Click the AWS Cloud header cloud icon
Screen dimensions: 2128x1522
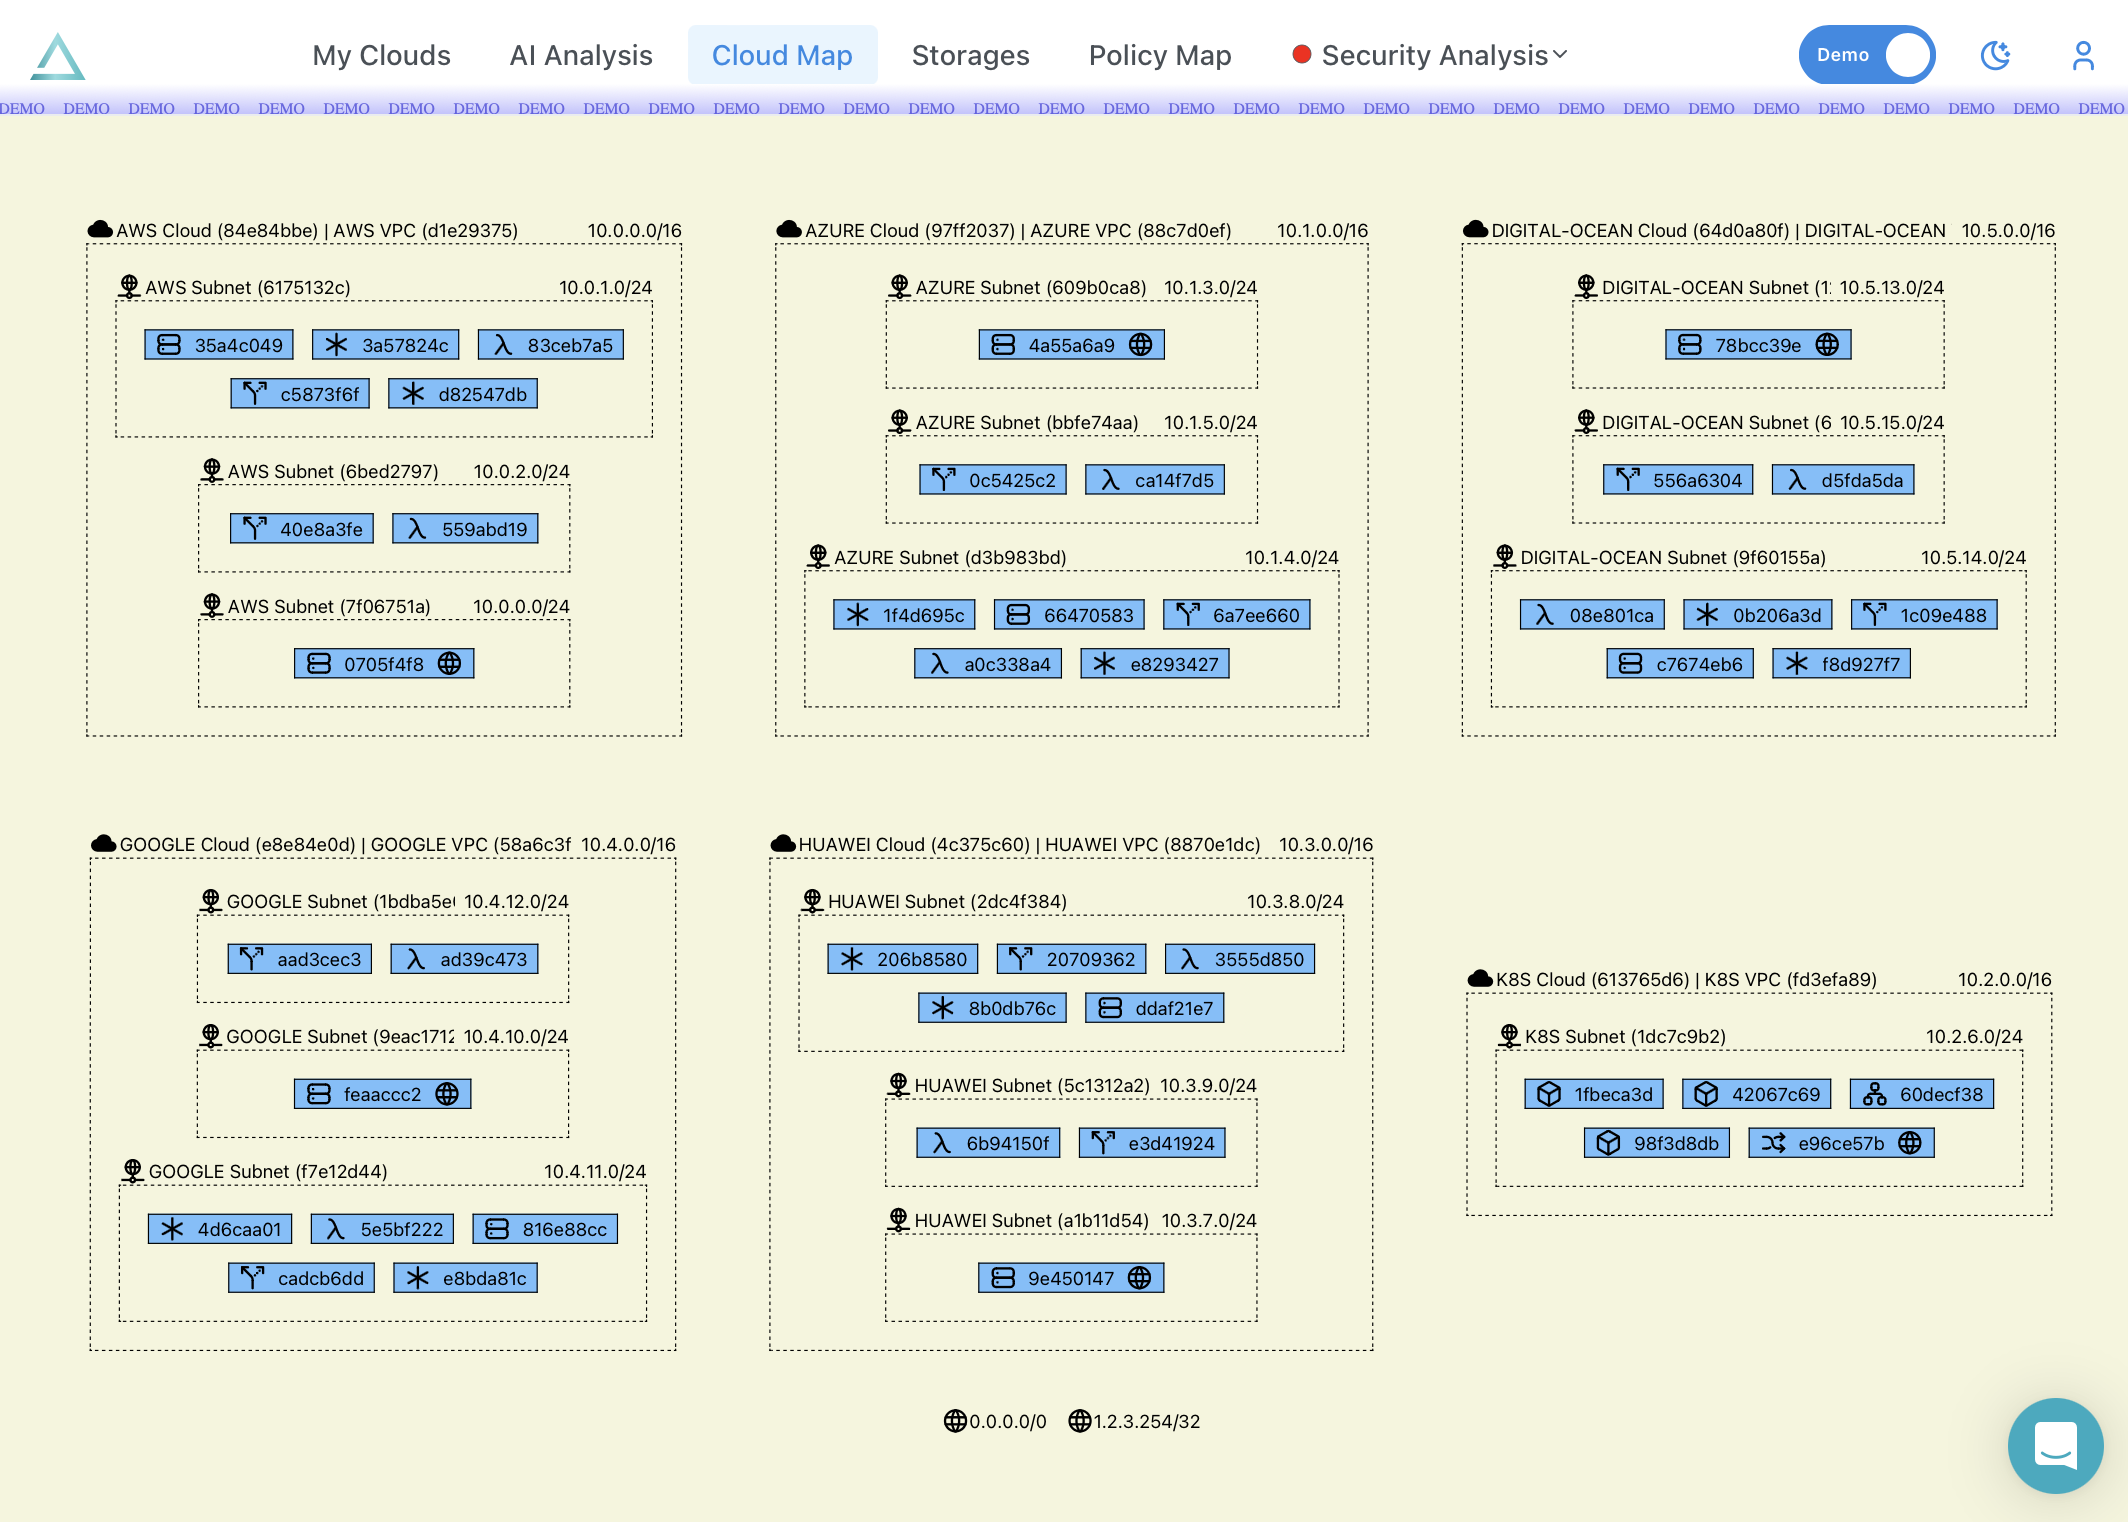(x=100, y=230)
